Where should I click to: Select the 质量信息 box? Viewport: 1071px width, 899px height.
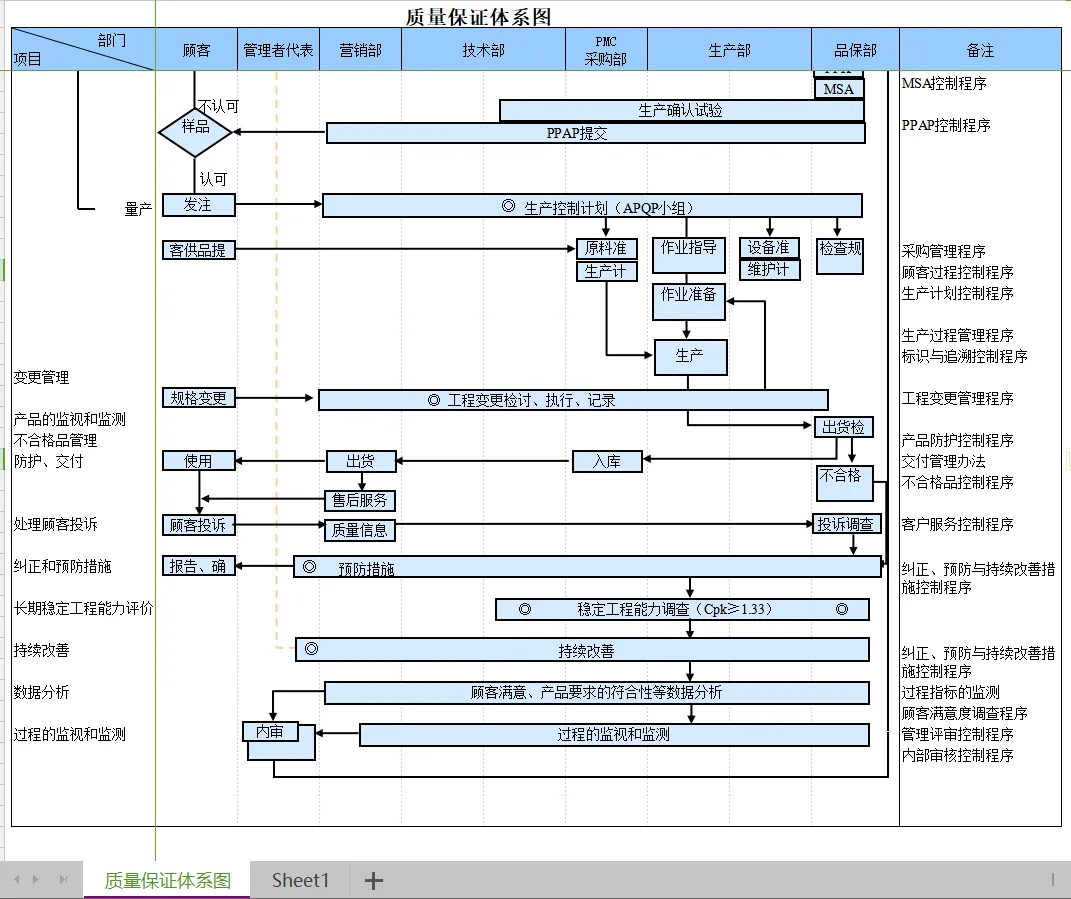coord(360,530)
